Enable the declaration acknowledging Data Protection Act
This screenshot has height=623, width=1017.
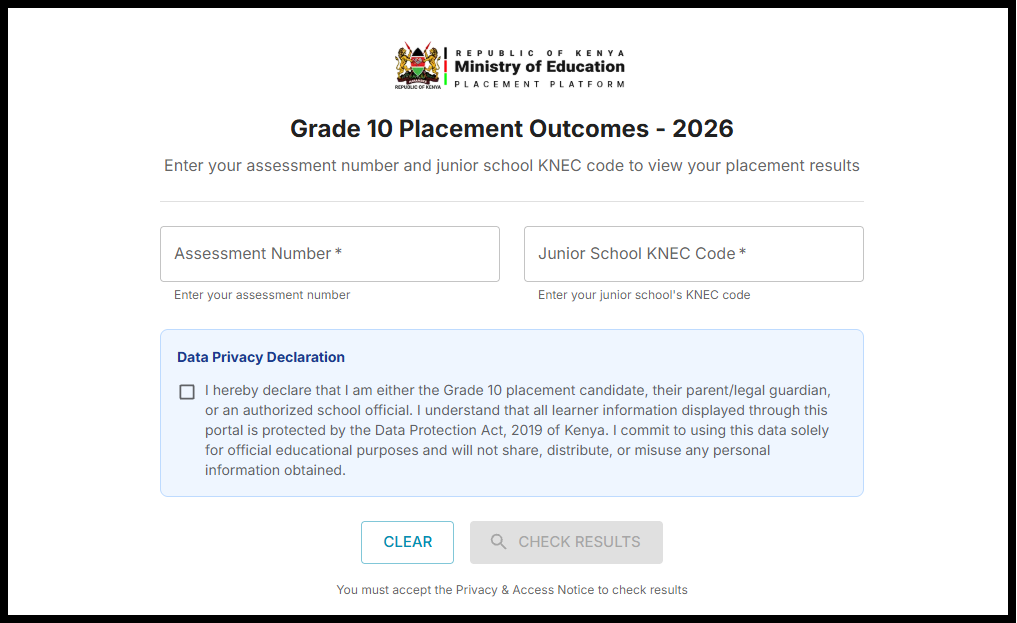tap(186, 392)
